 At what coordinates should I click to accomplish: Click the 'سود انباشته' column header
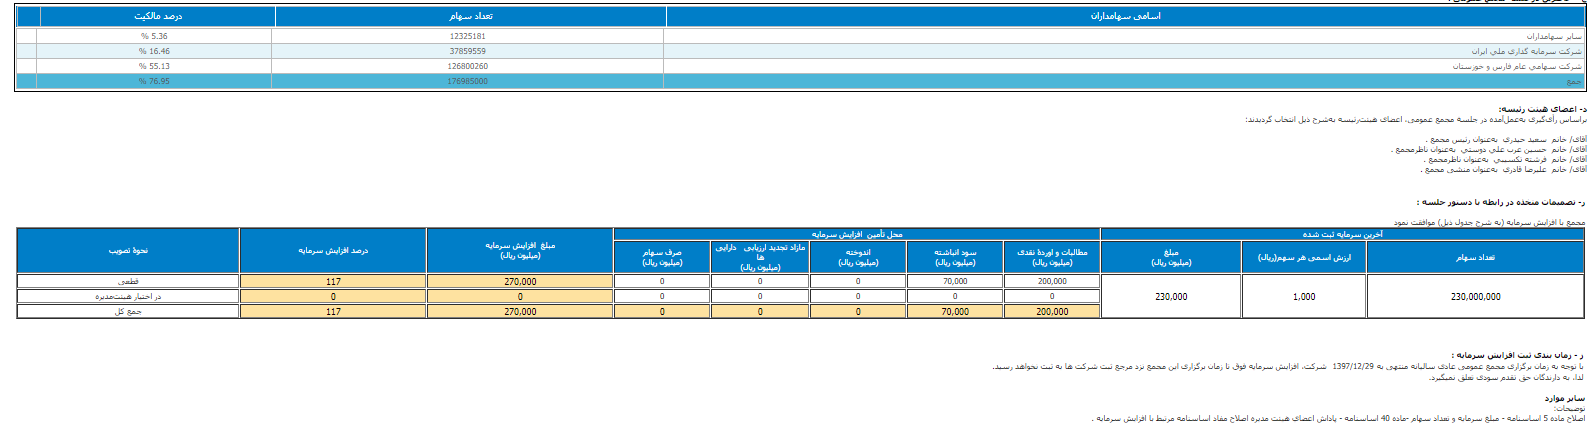click(954, 257)
